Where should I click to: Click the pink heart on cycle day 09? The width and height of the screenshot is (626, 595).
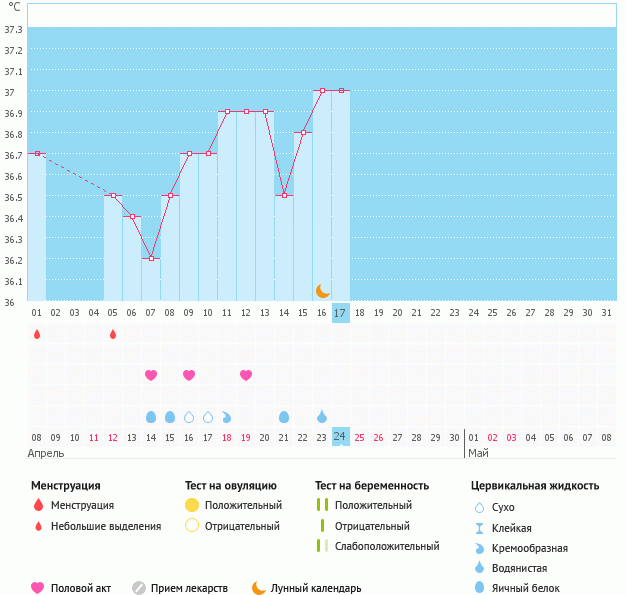pyautogui.click(x=189, y=375)
